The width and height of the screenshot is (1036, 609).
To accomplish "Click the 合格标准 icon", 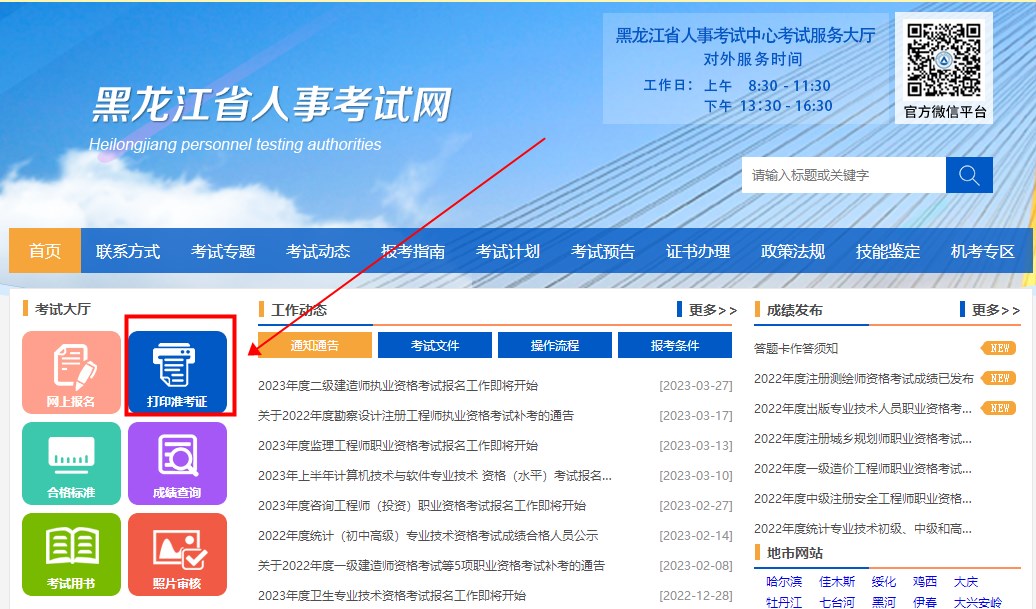I will click(71, 462).
